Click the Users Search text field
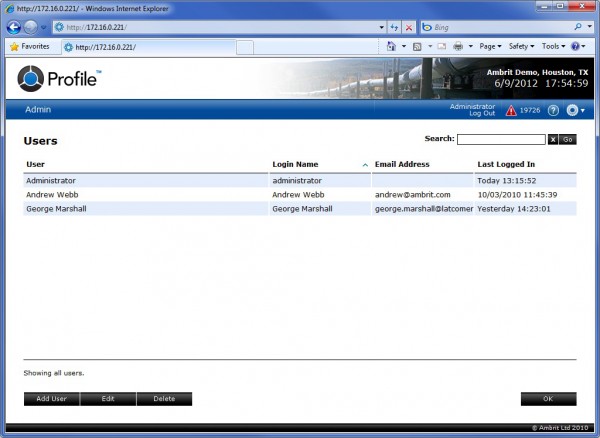The height and width of the screenshot is (438, 600). point(501,139)
